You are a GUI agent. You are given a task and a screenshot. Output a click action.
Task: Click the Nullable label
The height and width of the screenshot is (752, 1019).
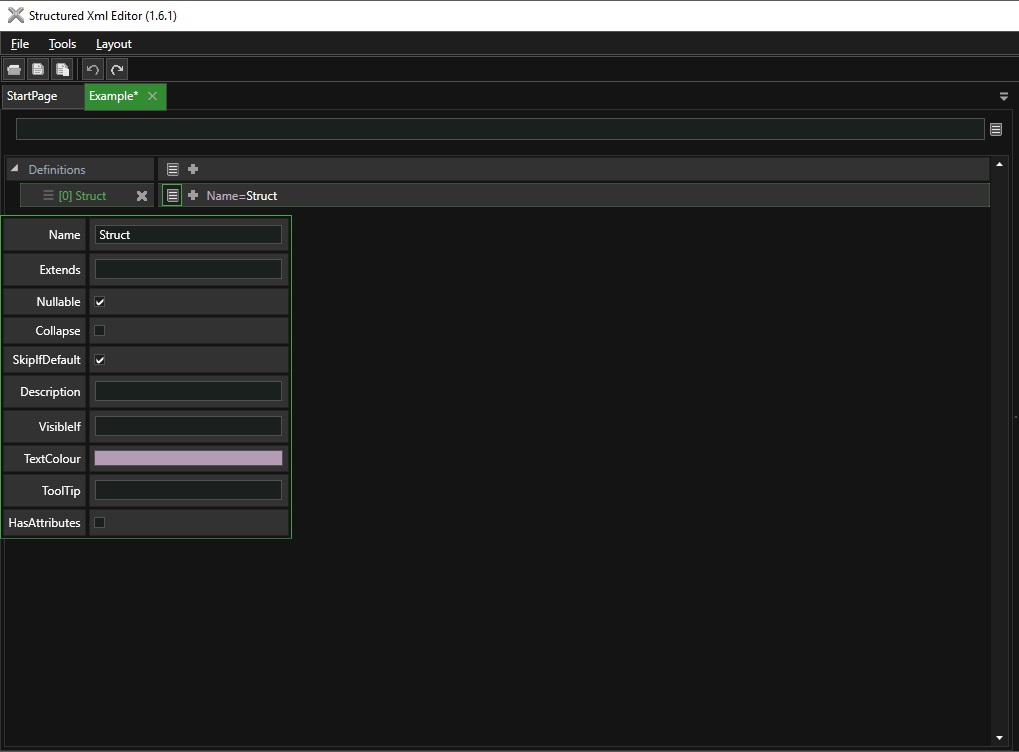click(x=58, y=302)
